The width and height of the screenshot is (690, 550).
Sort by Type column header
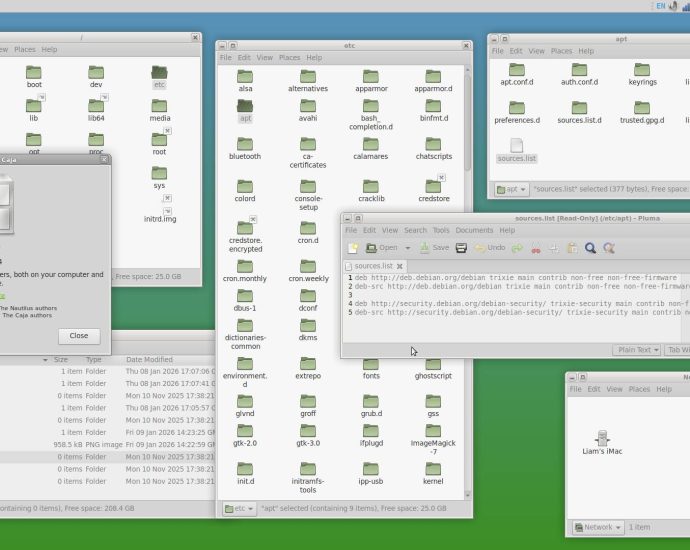pyautogui.click(x=93, y=360)
